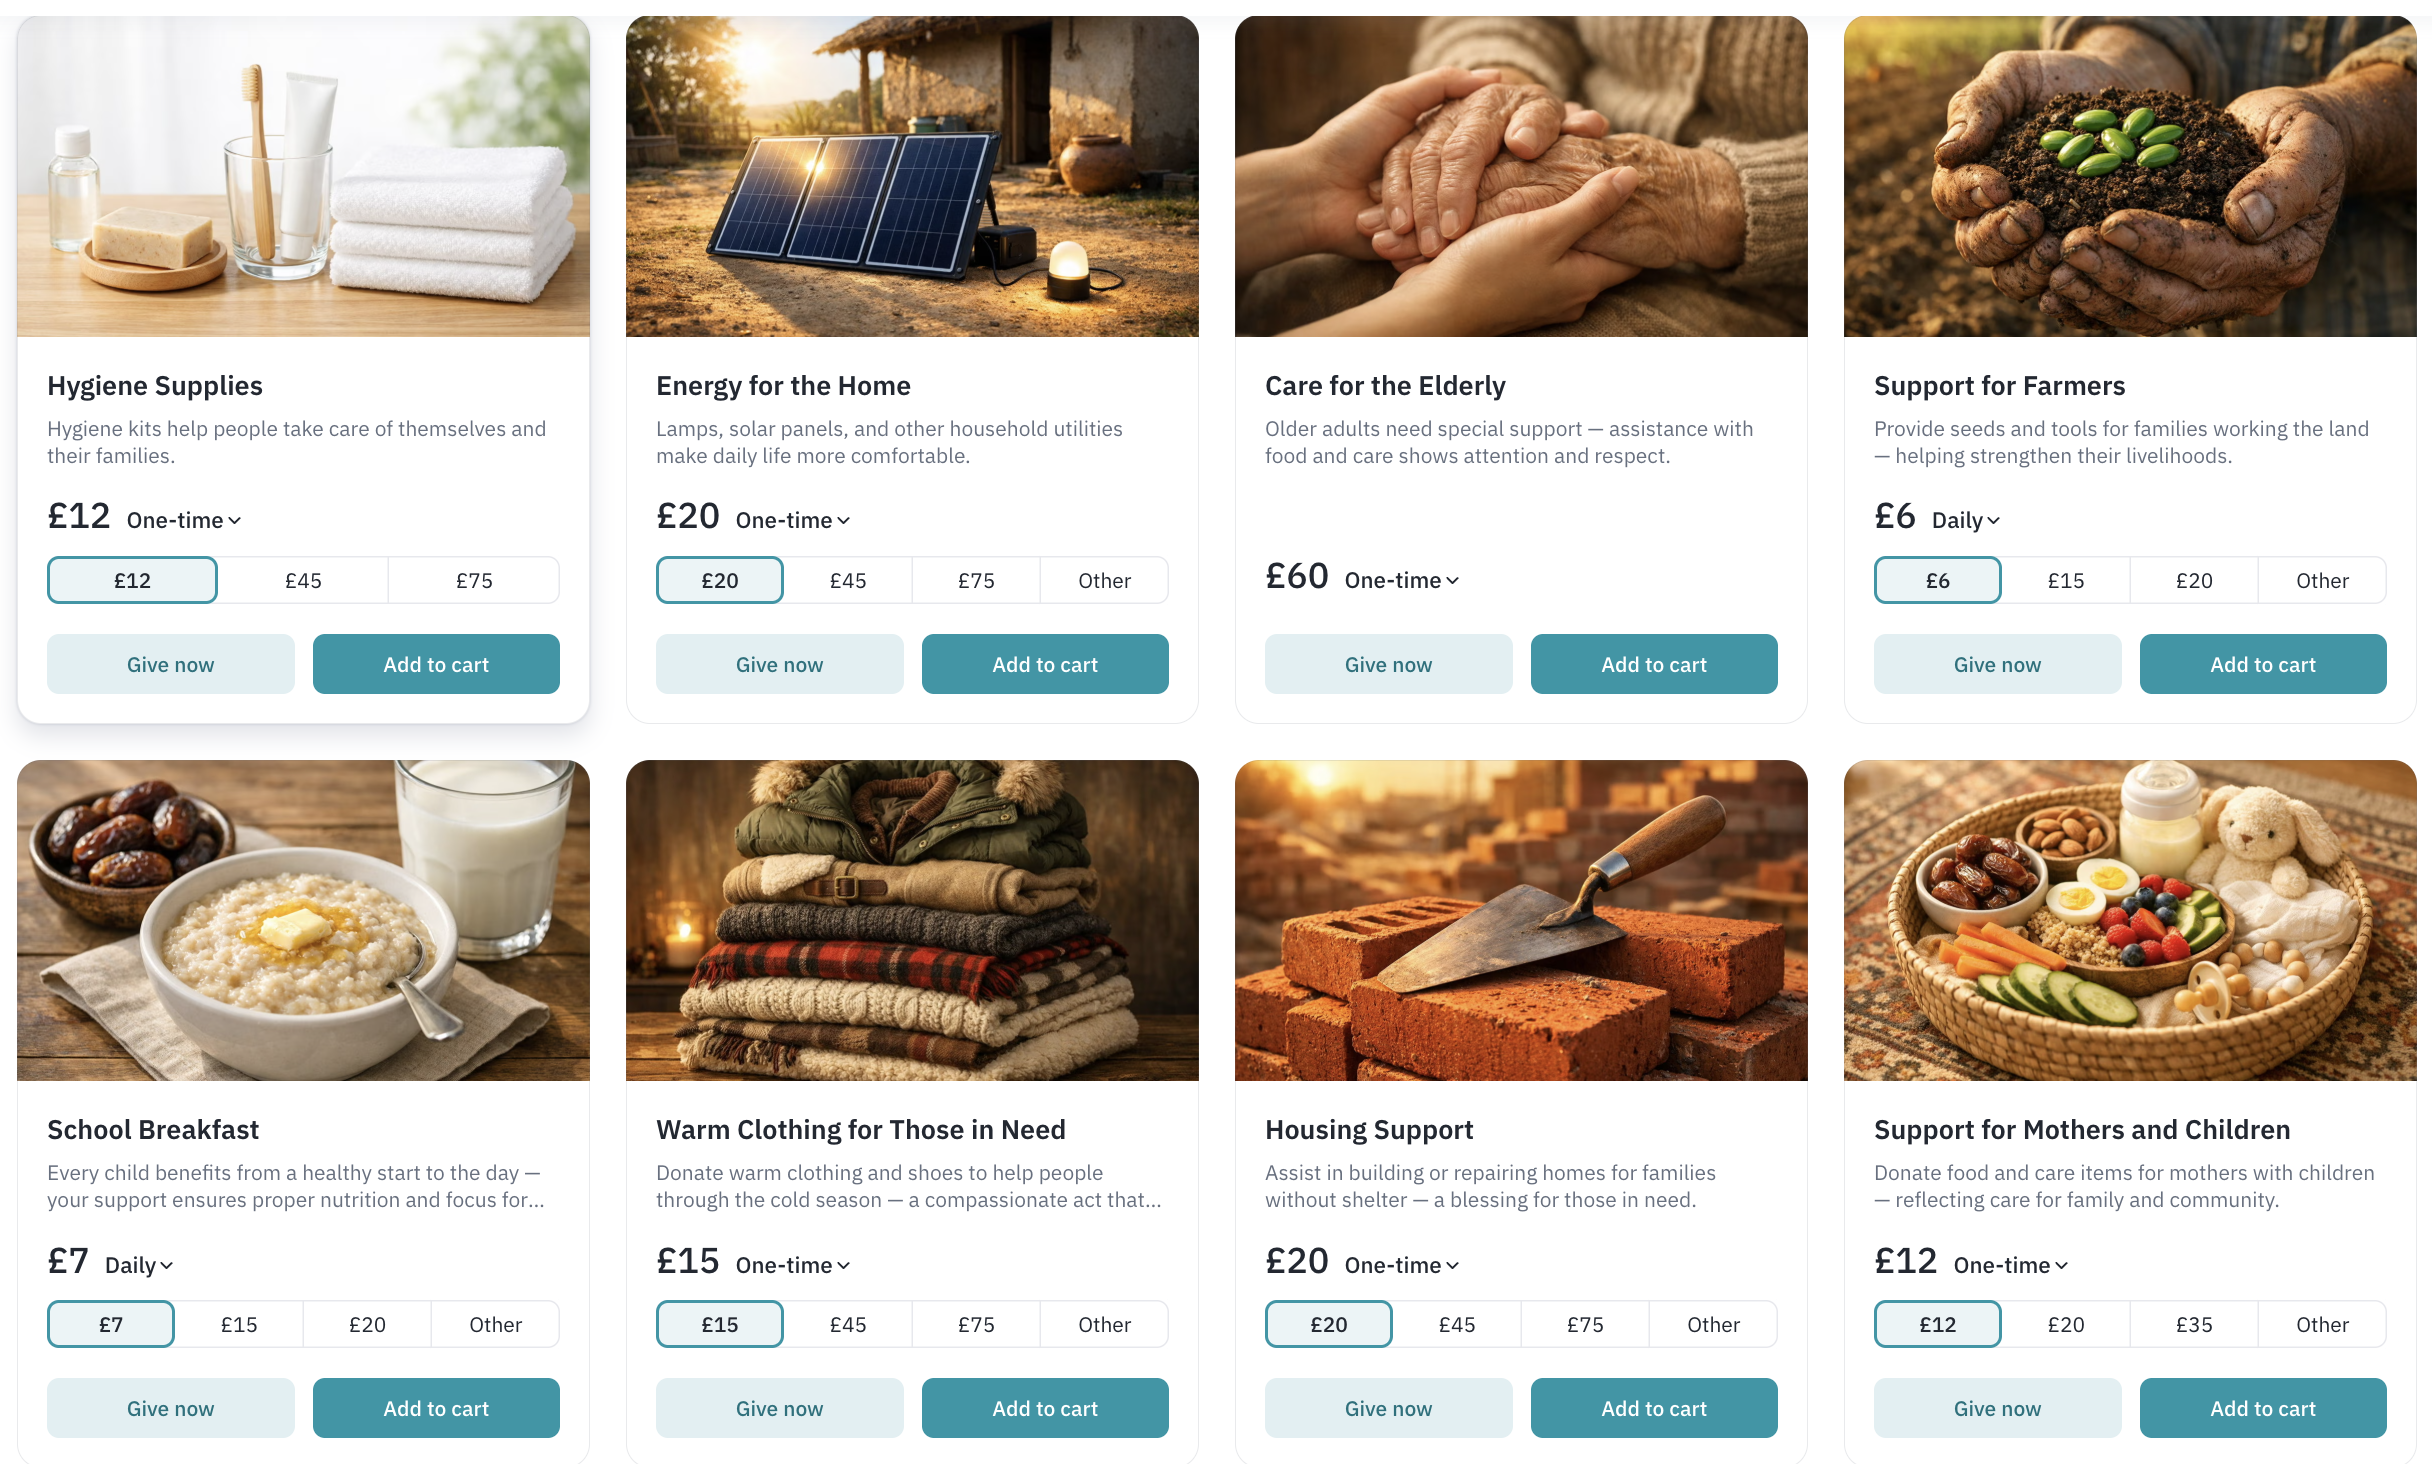
Task: Choose Other amount for Housing Support
Action: pos(1712,1324)
